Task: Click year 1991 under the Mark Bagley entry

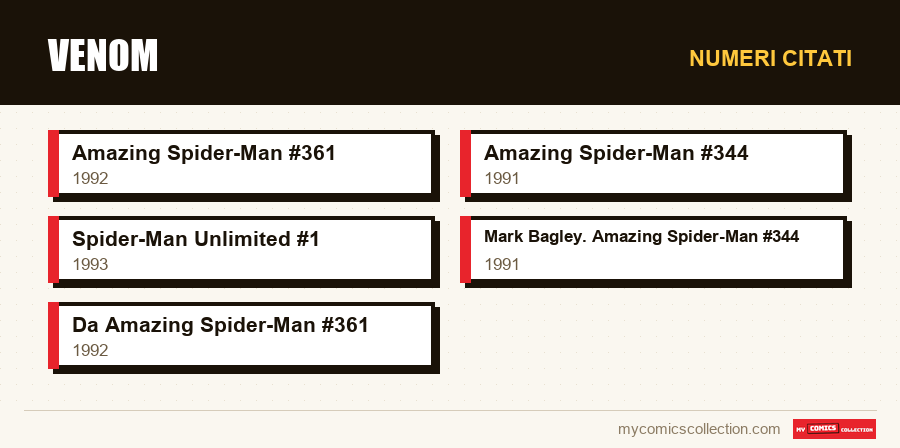Action: (x=502, y=264)
